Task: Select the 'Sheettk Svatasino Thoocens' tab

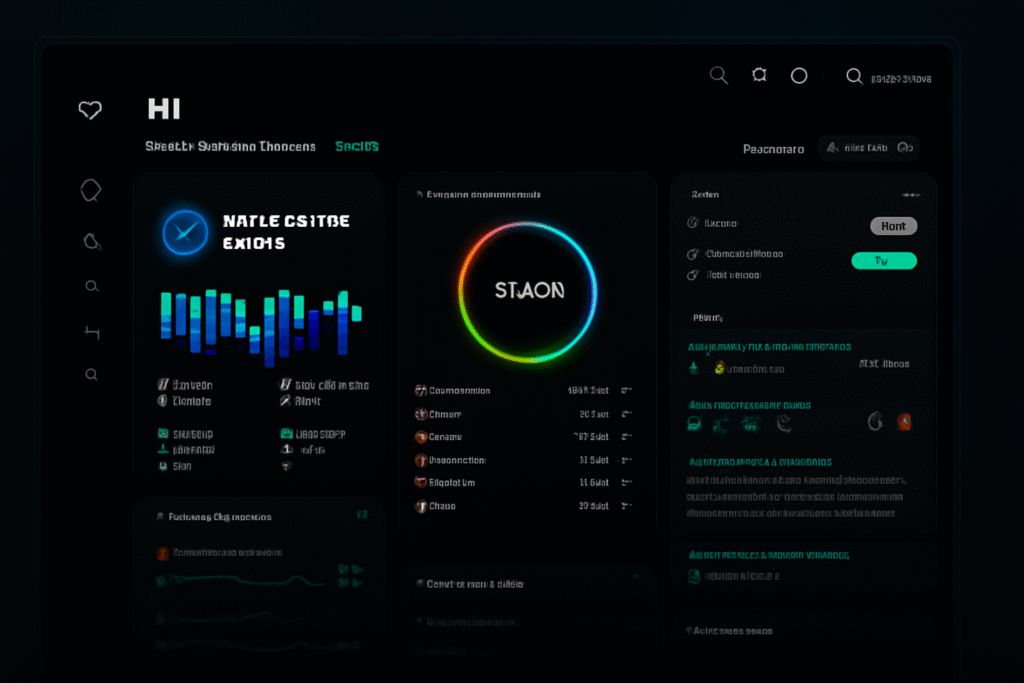Action: pos(230,146)
